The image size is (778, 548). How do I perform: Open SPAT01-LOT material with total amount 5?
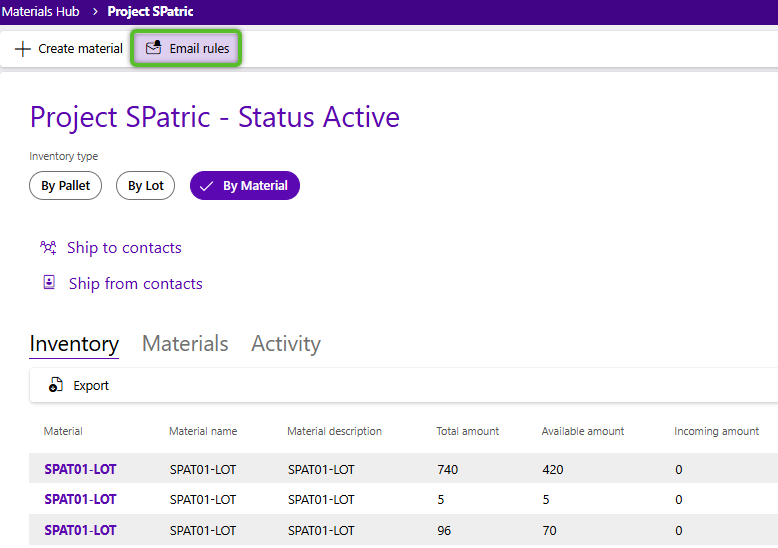click(80, 499)
